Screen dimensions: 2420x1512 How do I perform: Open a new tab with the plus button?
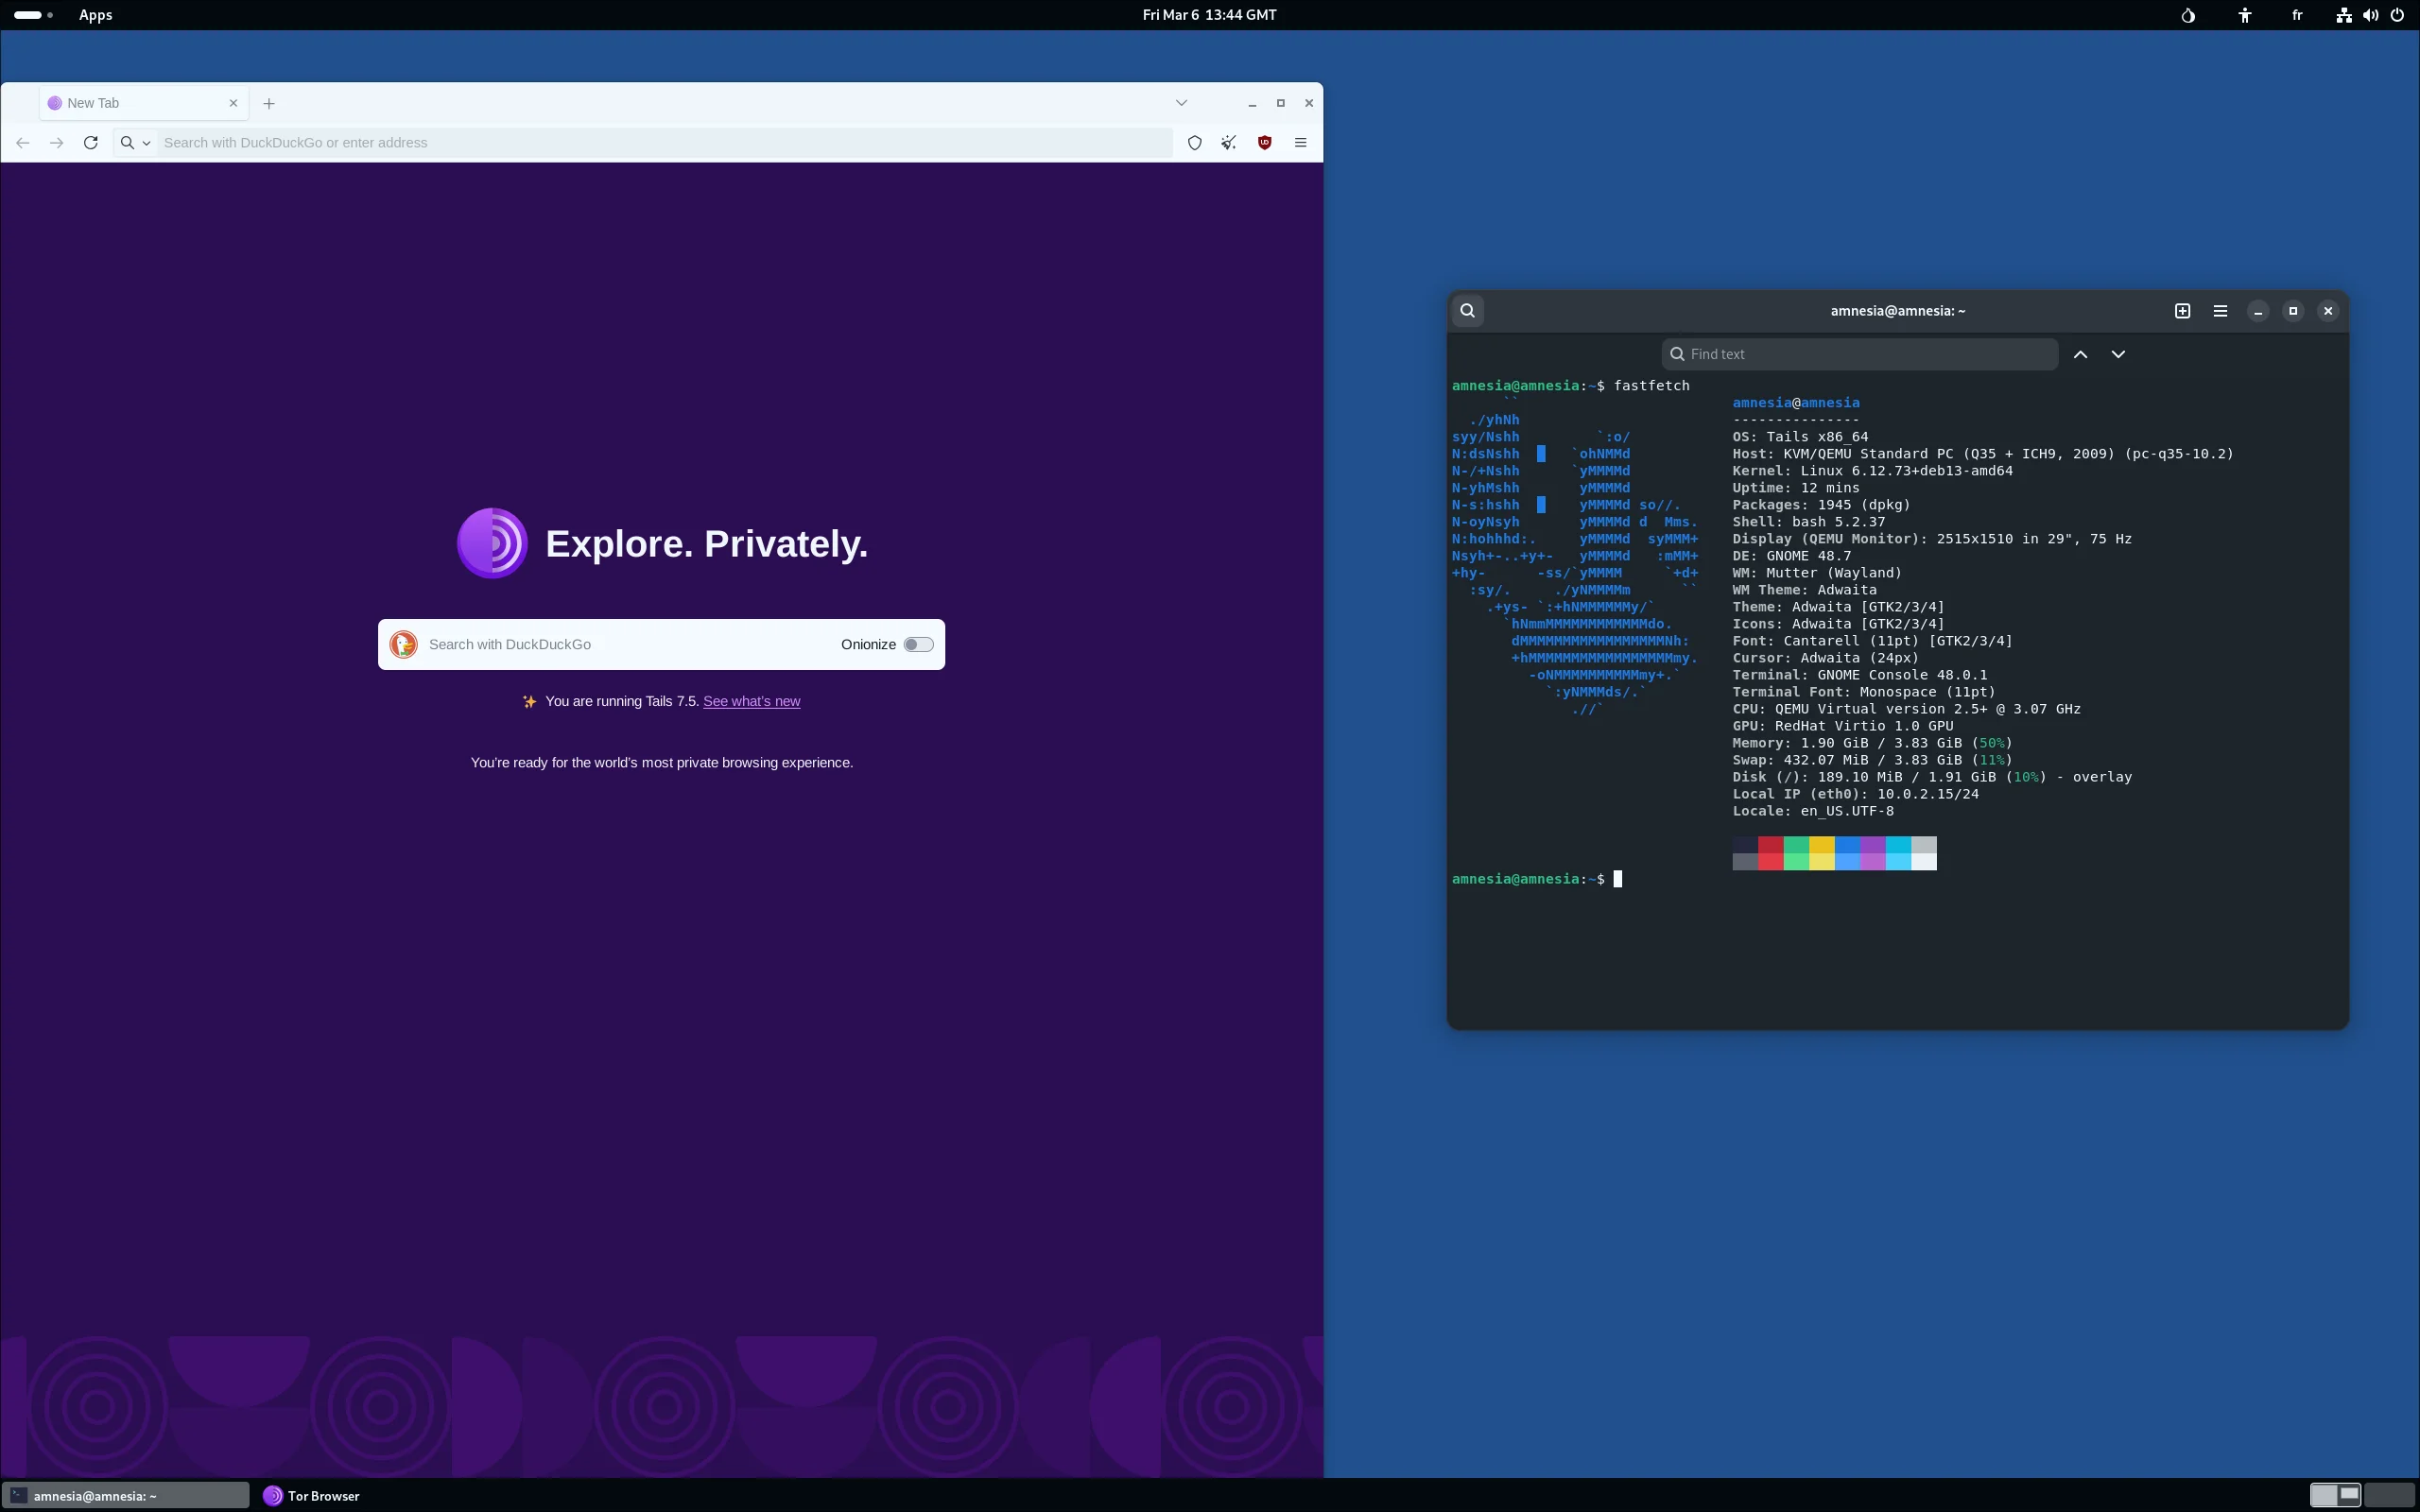pyautogui.click(x=269, y=103)
